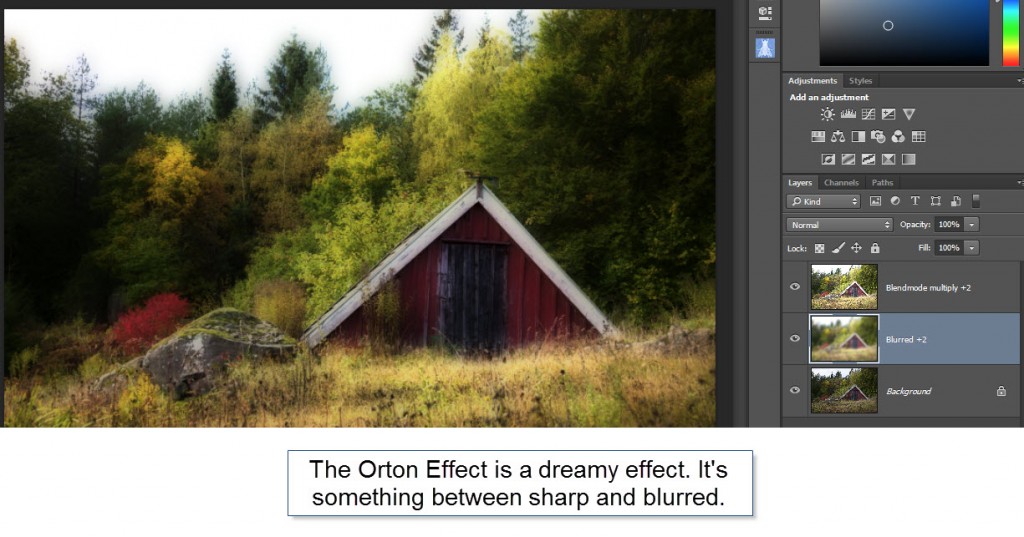Image resolution: width=1024 pixels, height=537 pixels.
Task: Open the Normal blend mode dropdown
Action: tap(839, 225)
